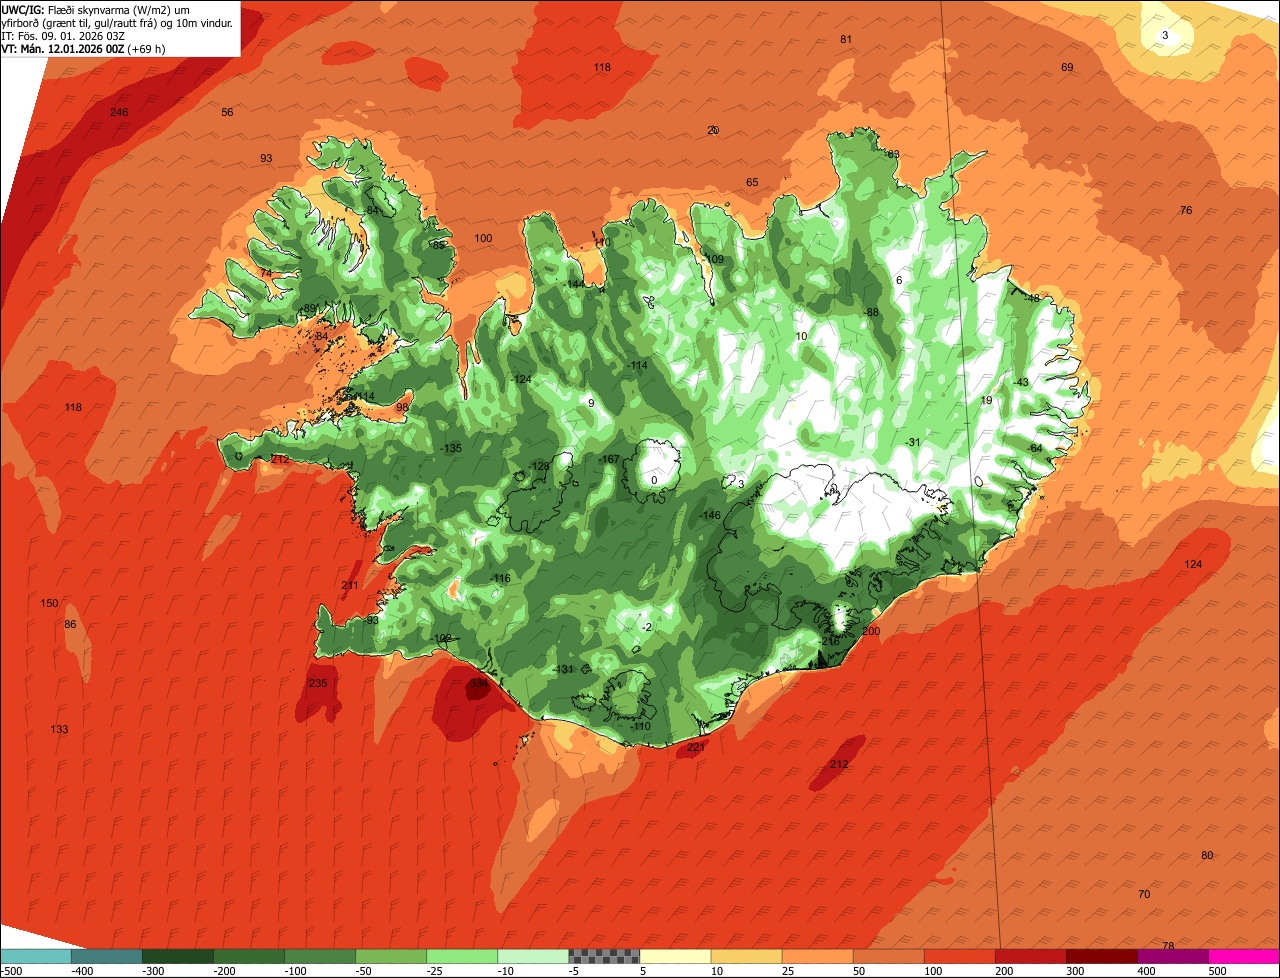This screenshot has height=978, width=1280.
Task: Click the map value '-2'
Action: [648, 627]
